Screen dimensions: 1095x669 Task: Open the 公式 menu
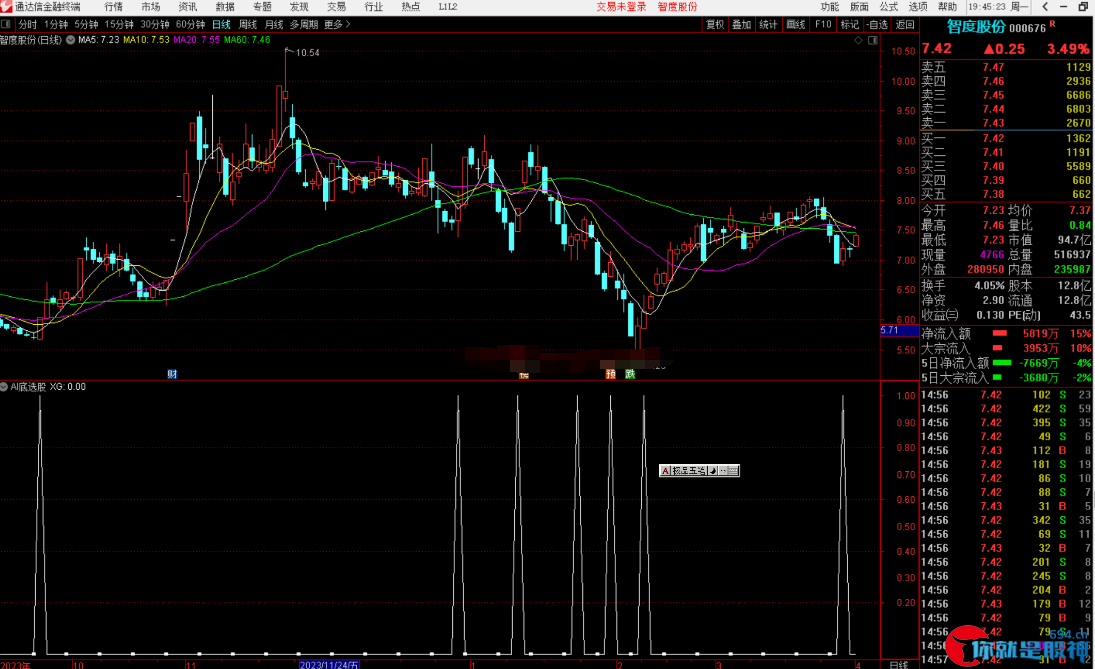[888, 6]
